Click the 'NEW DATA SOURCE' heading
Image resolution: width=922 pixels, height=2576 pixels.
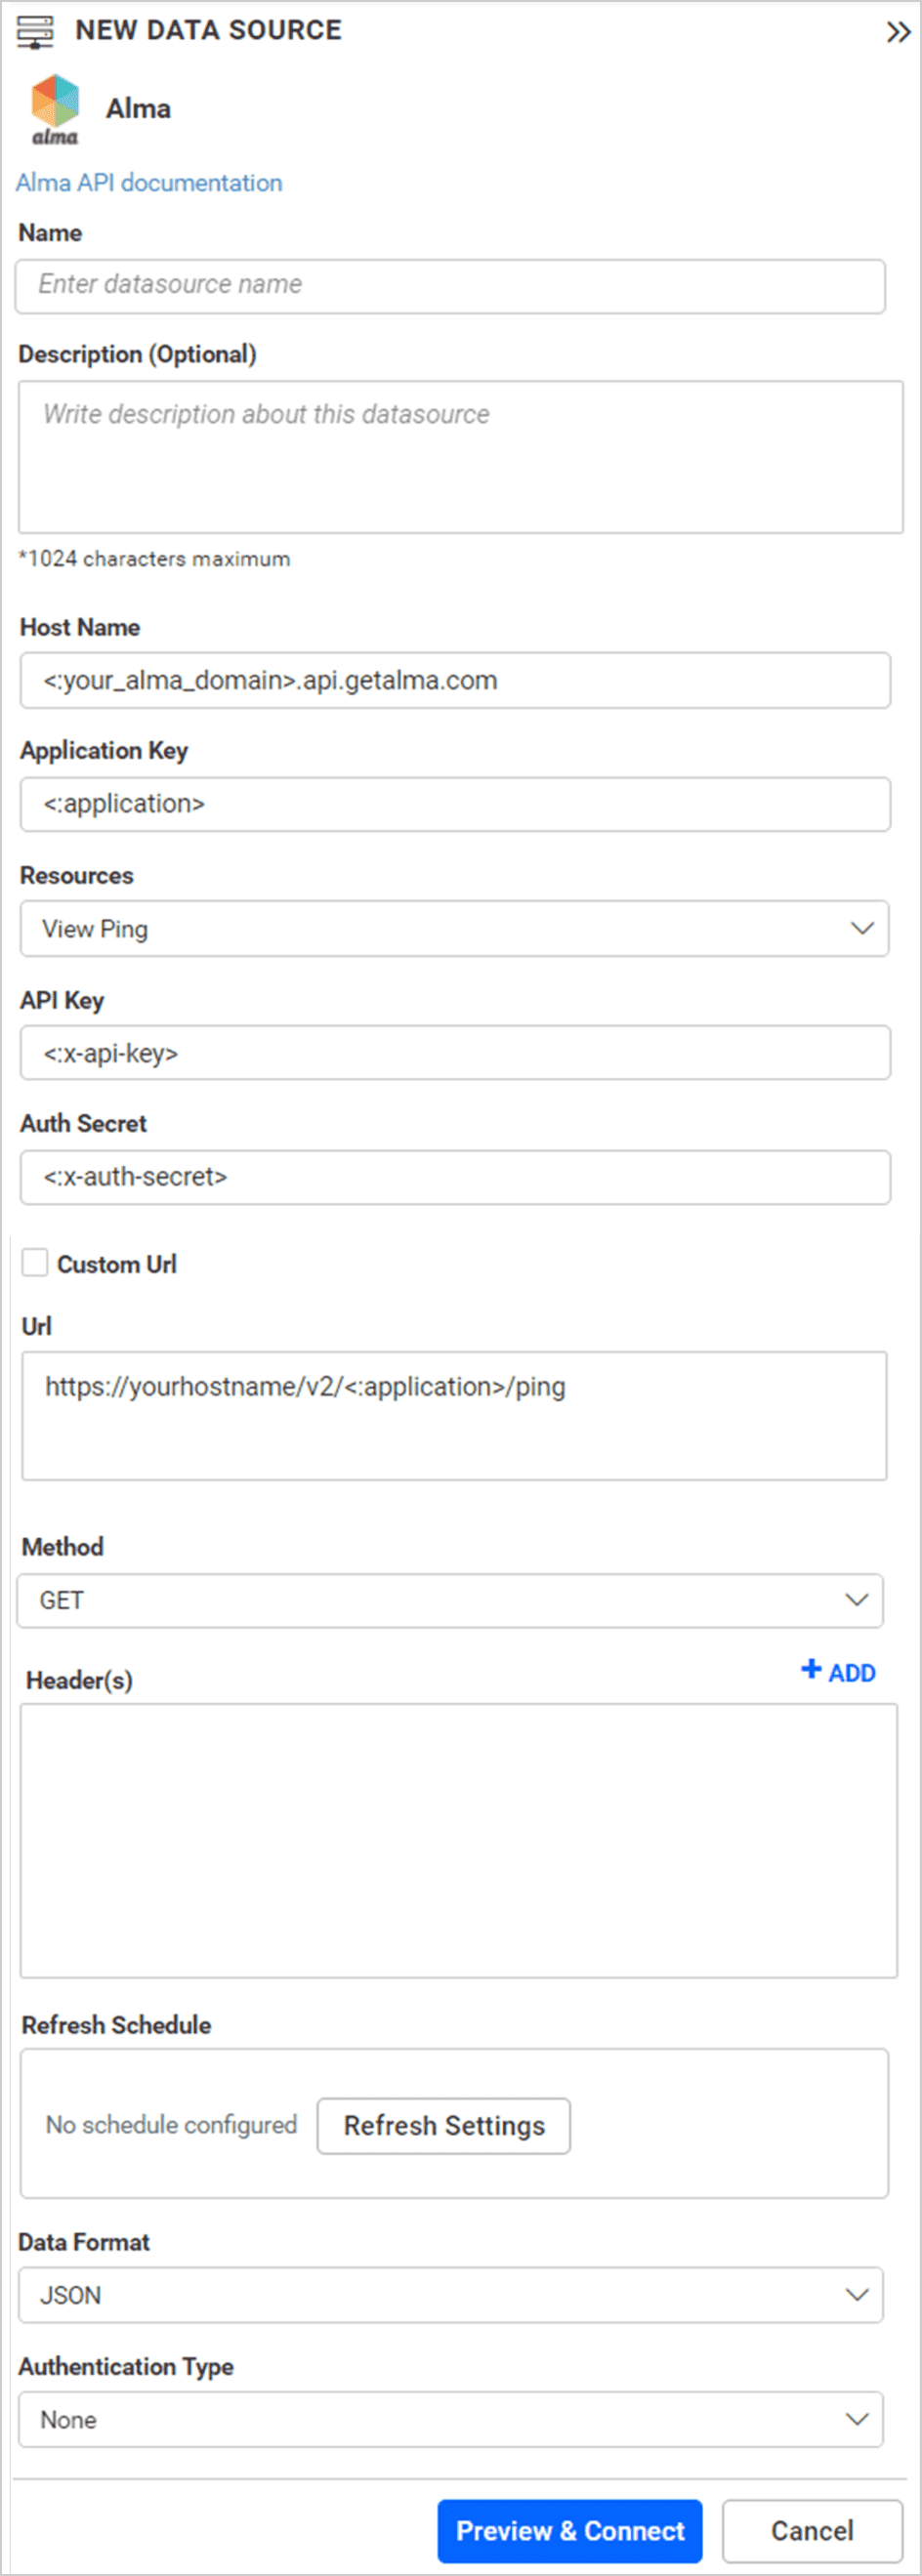click(209, 31)
